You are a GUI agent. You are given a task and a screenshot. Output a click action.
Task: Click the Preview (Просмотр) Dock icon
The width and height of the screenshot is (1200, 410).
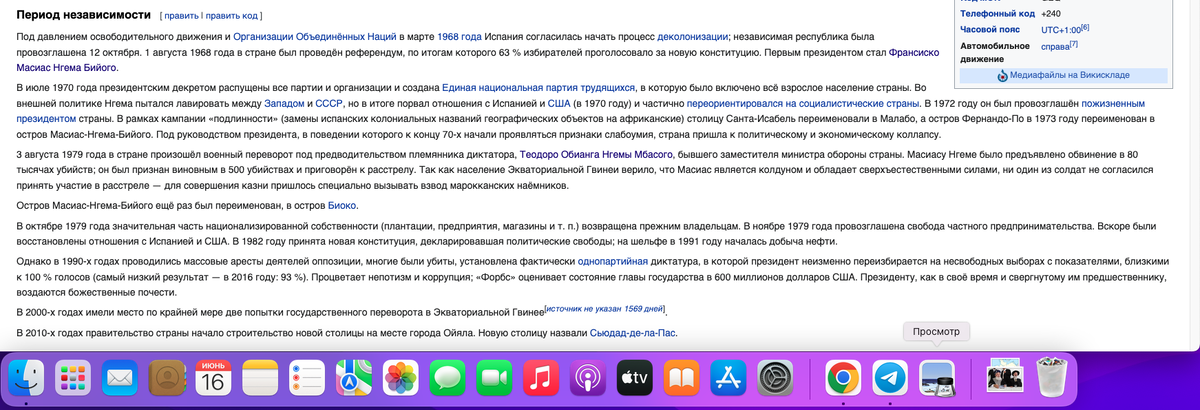[x=937, y=378]
